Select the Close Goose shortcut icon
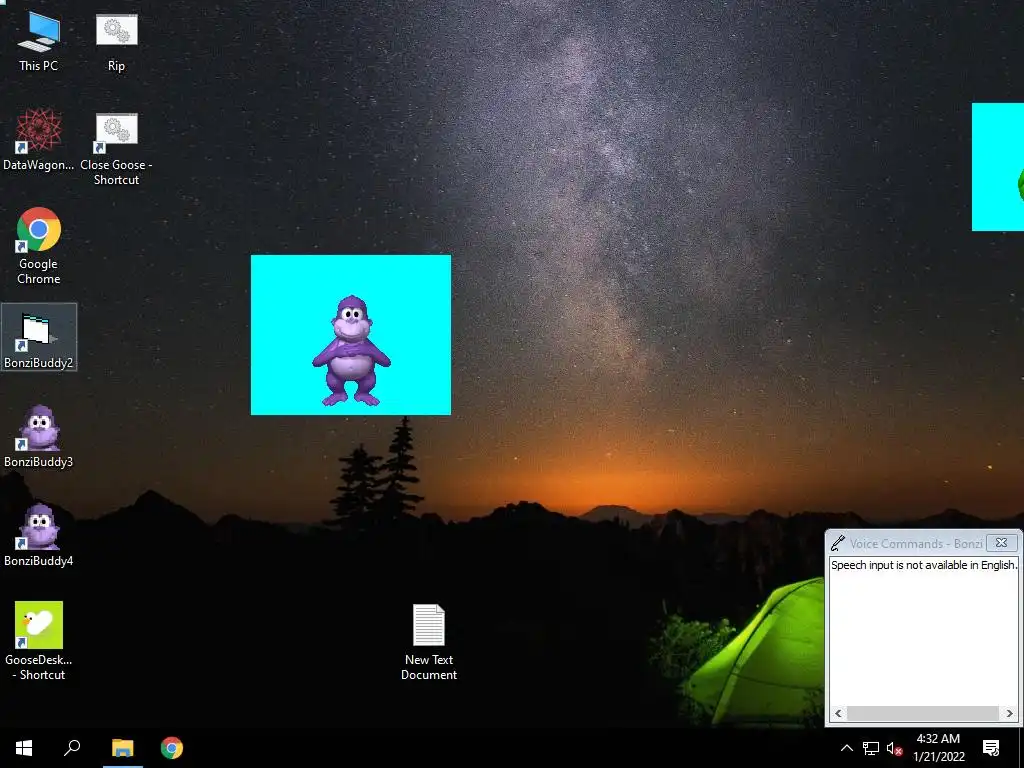 point(116,149)
